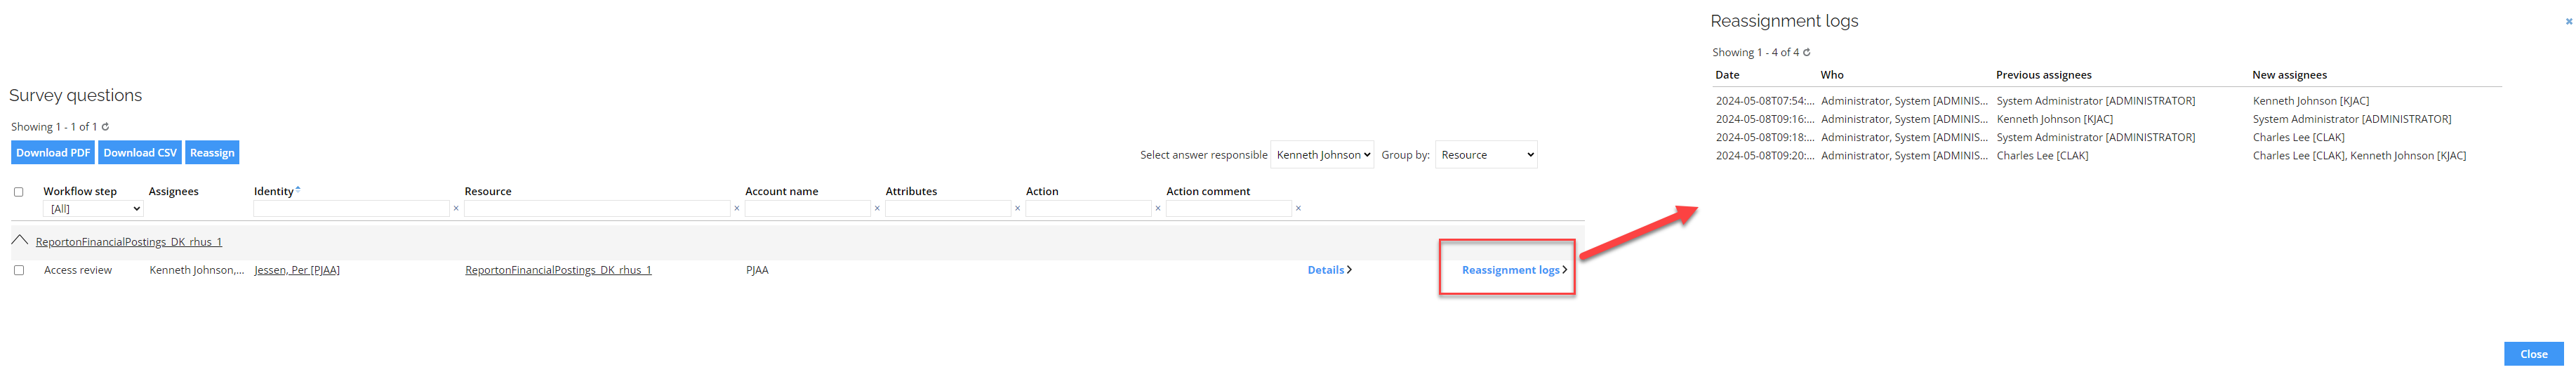Click into the Attributes filter input
Image resolution: width=2576 pixels, height=372 pixels.
(948, 209)
